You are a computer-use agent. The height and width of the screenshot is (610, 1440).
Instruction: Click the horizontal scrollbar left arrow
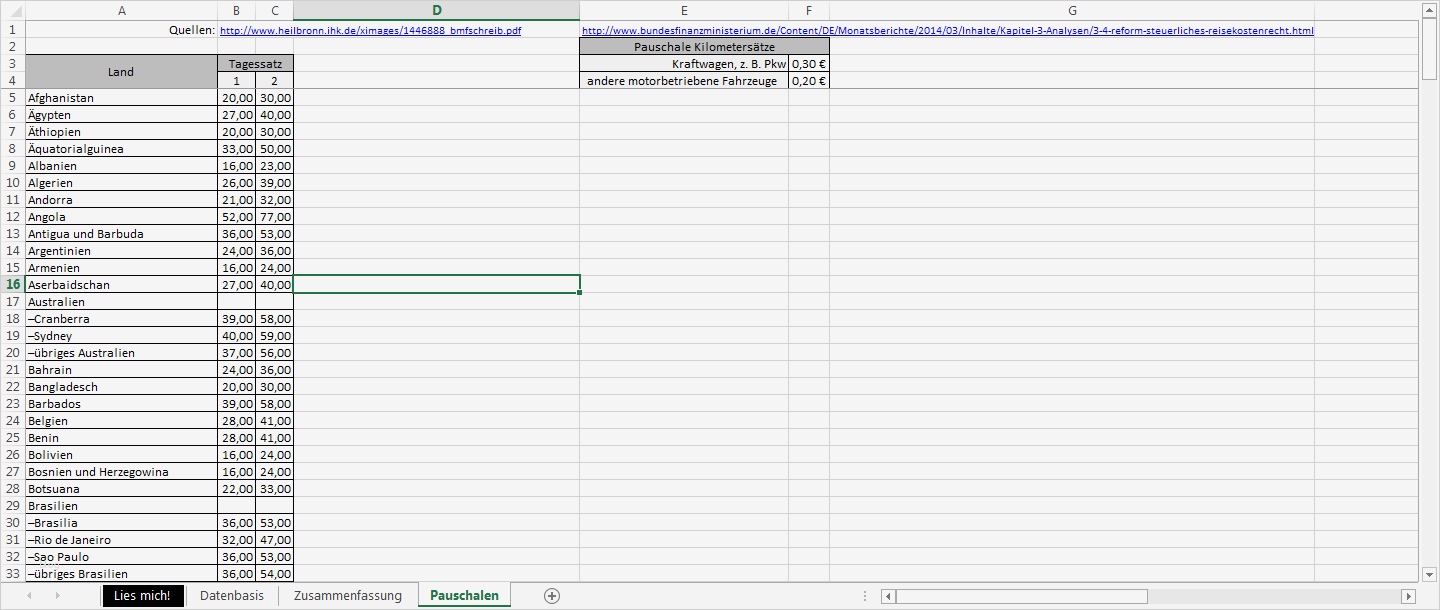pos(886,596)
